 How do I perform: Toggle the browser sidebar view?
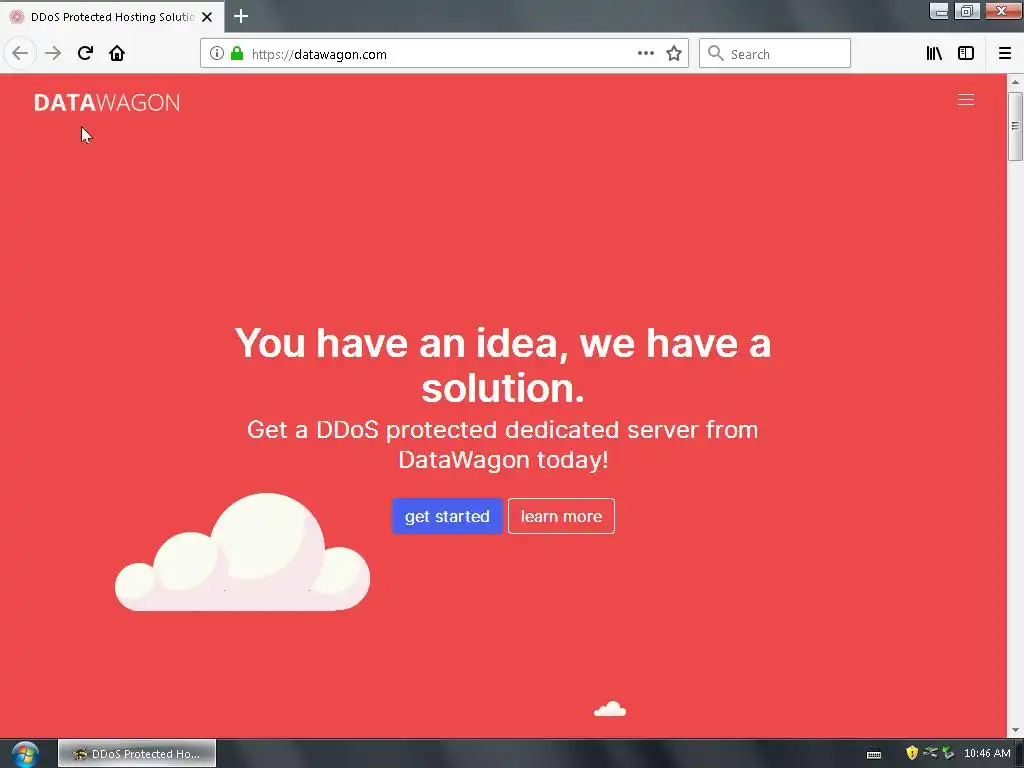coord(966,54)
